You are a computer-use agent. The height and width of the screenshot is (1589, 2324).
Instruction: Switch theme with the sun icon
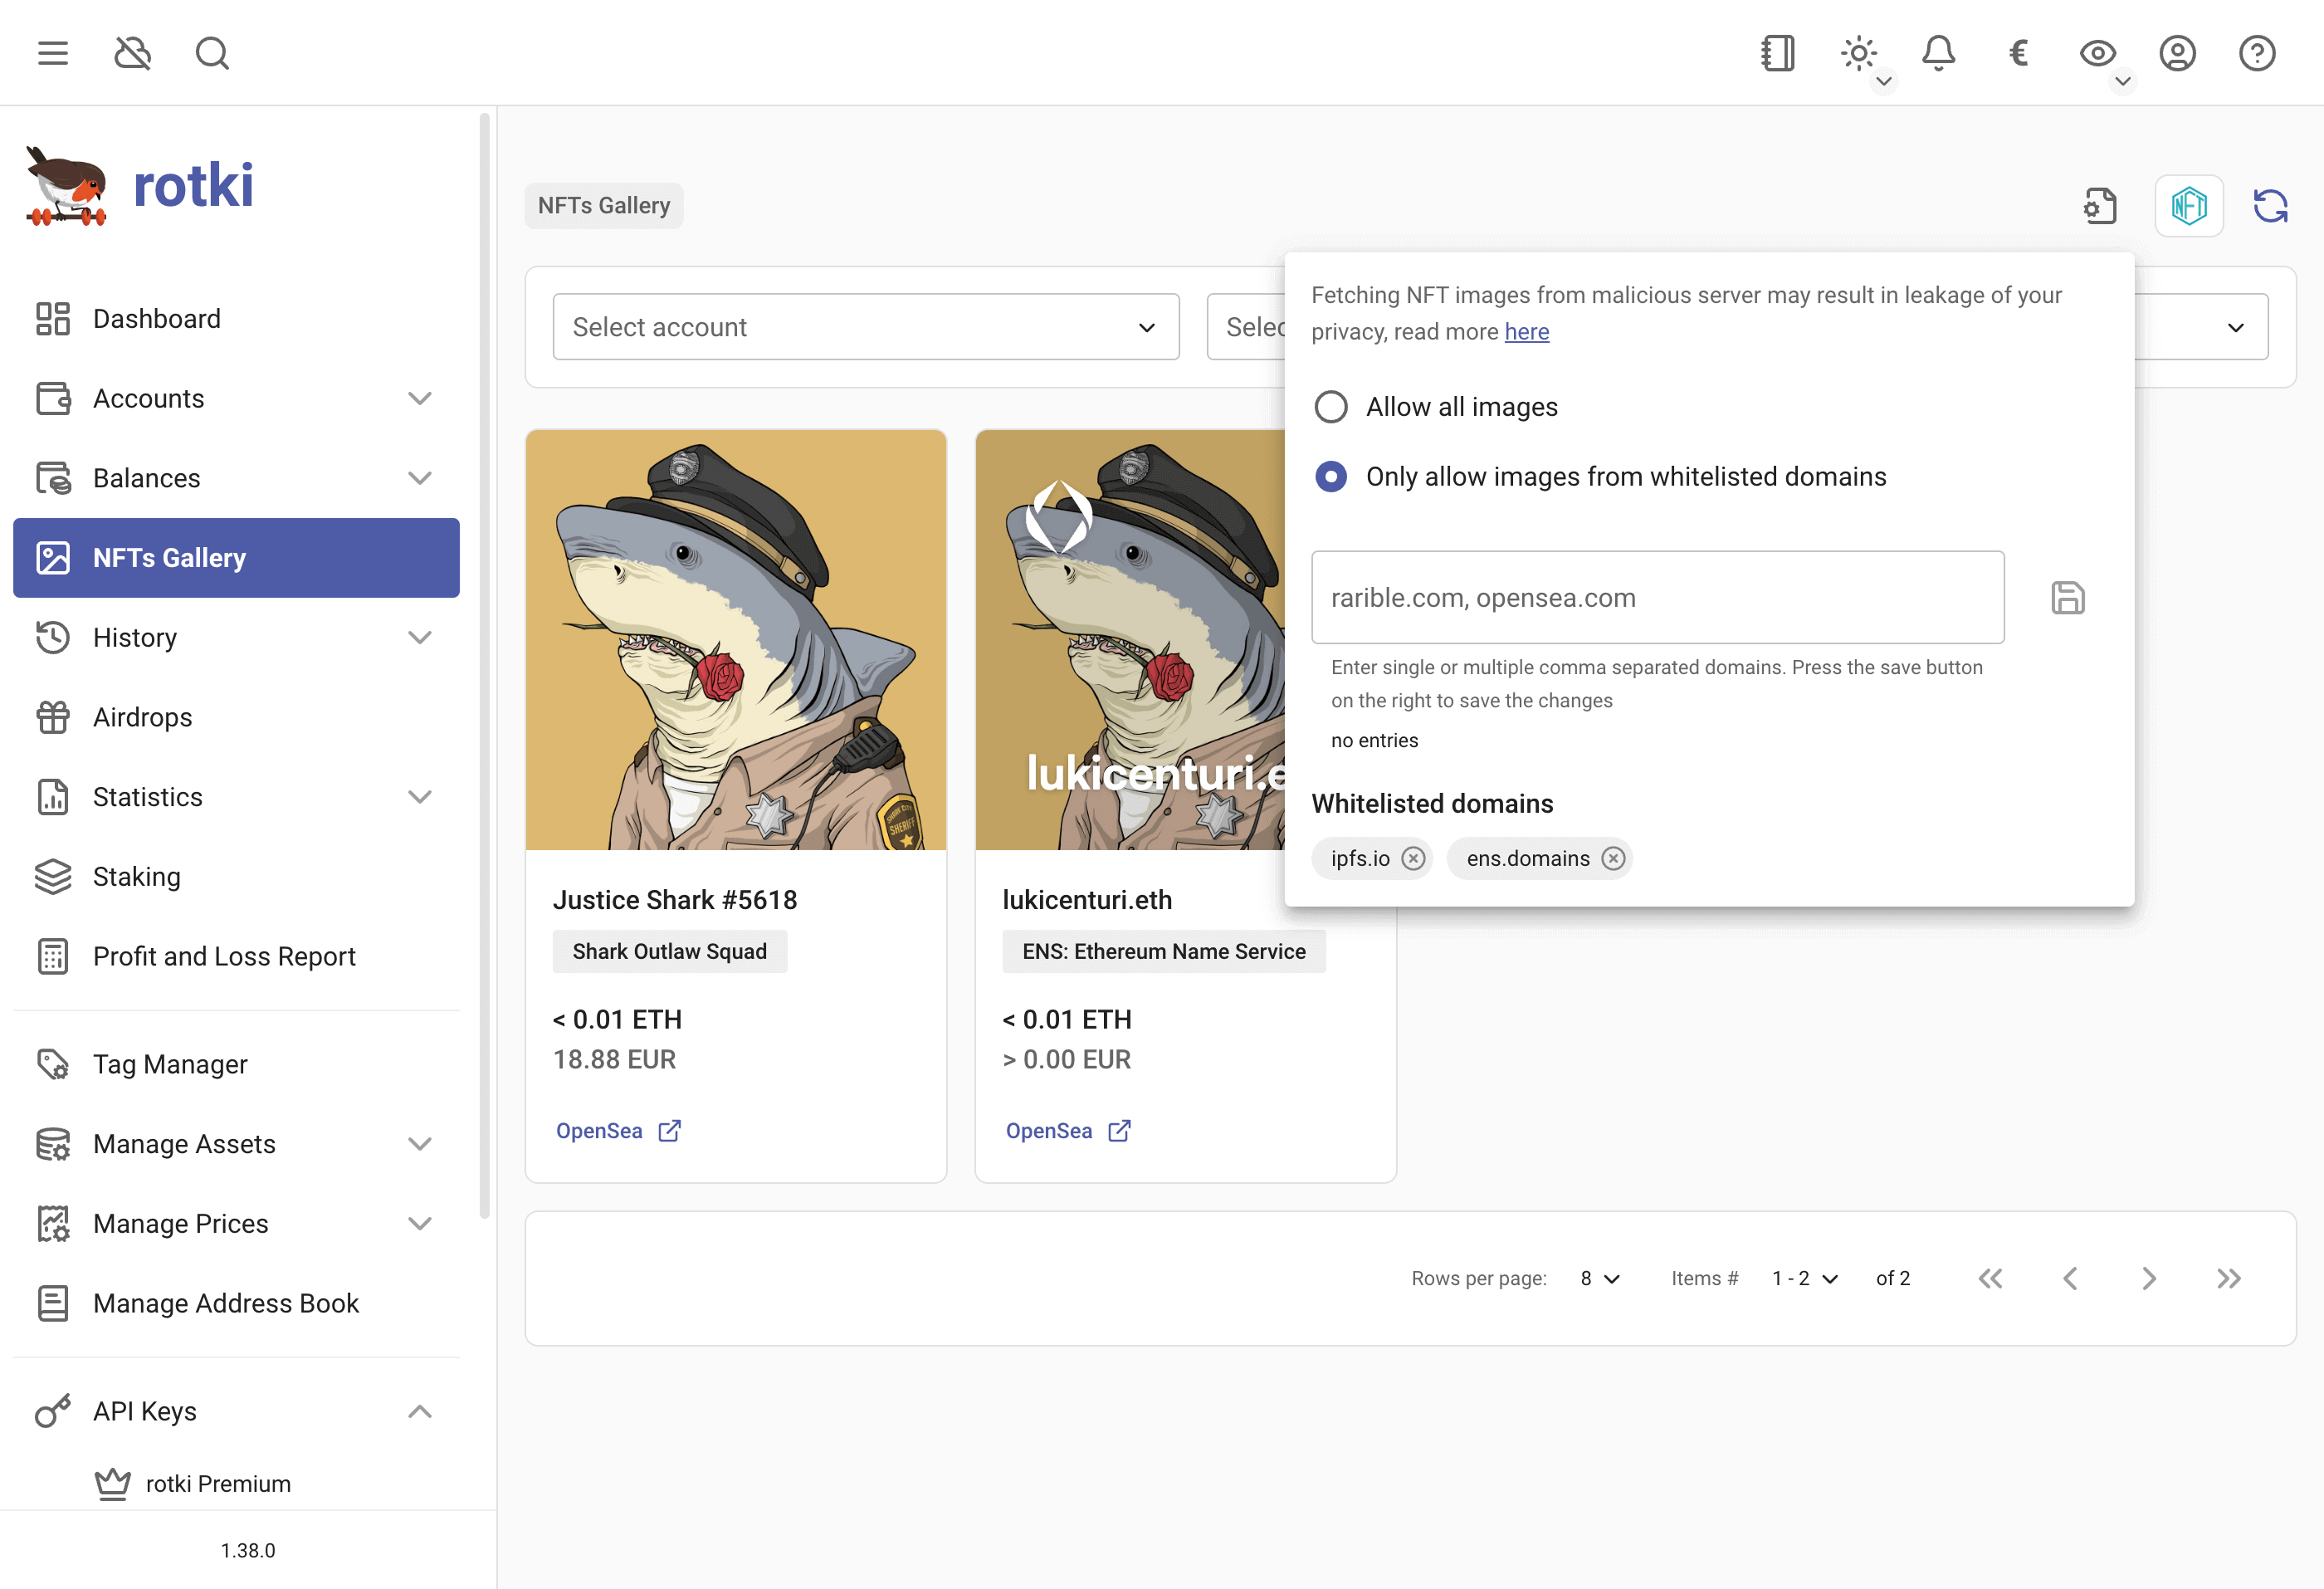coord(1858,53)
